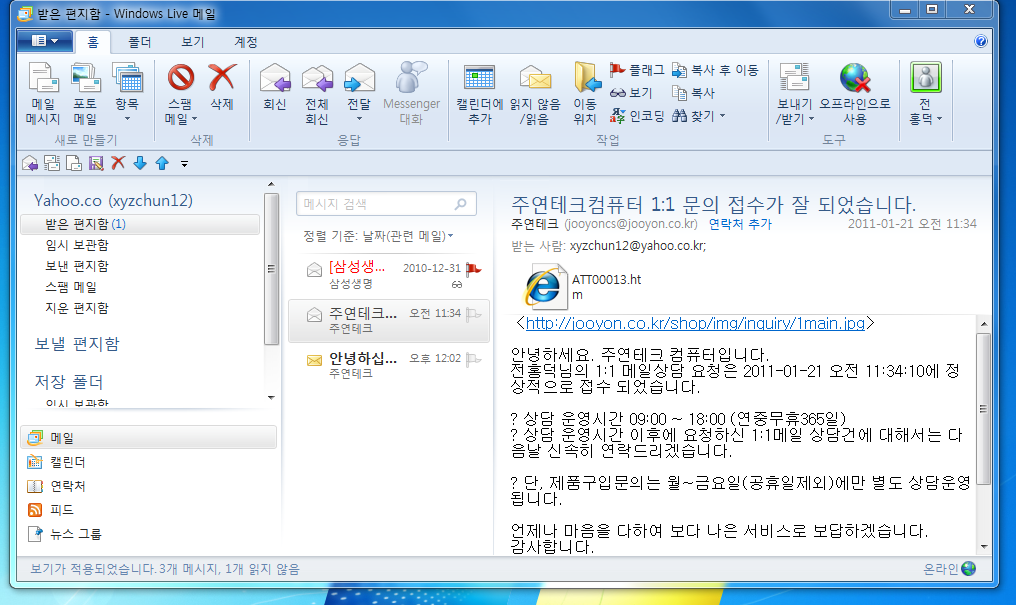Toggle 읽지 않음/읽음 status
The image size is (1016, 605).
click(535, 94)
